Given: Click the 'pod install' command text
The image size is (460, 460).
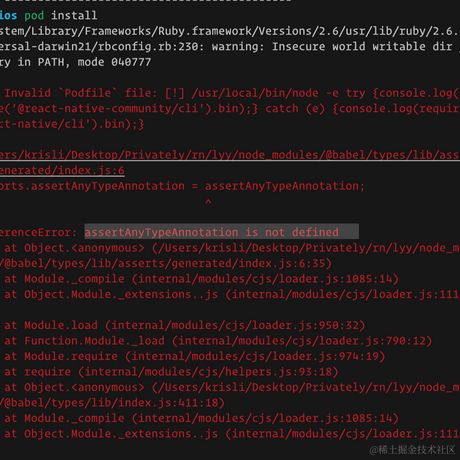Looking at the screenshot, I should click(x=61, y=15).
